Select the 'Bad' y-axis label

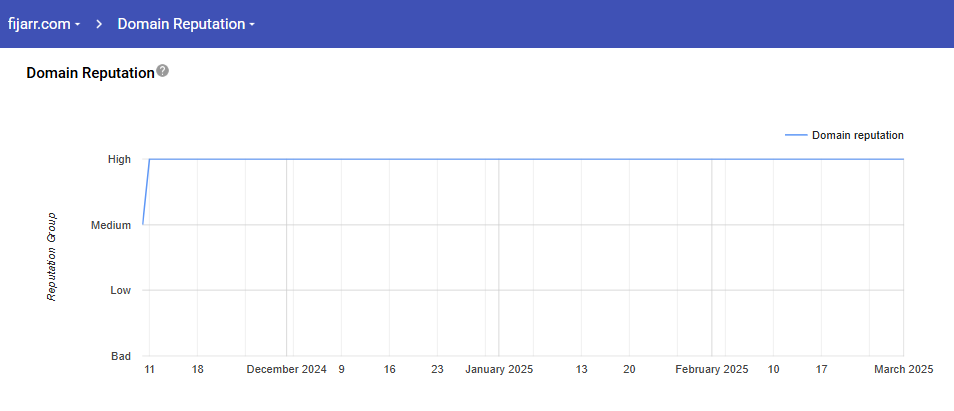tap(120, 357)
